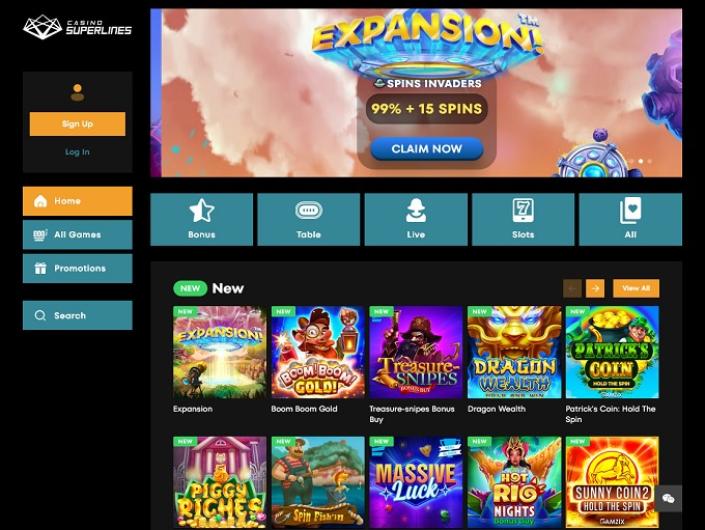Click the Casino Superlines logo
This screenshot has width=705, height=530.
coord(77,27)
